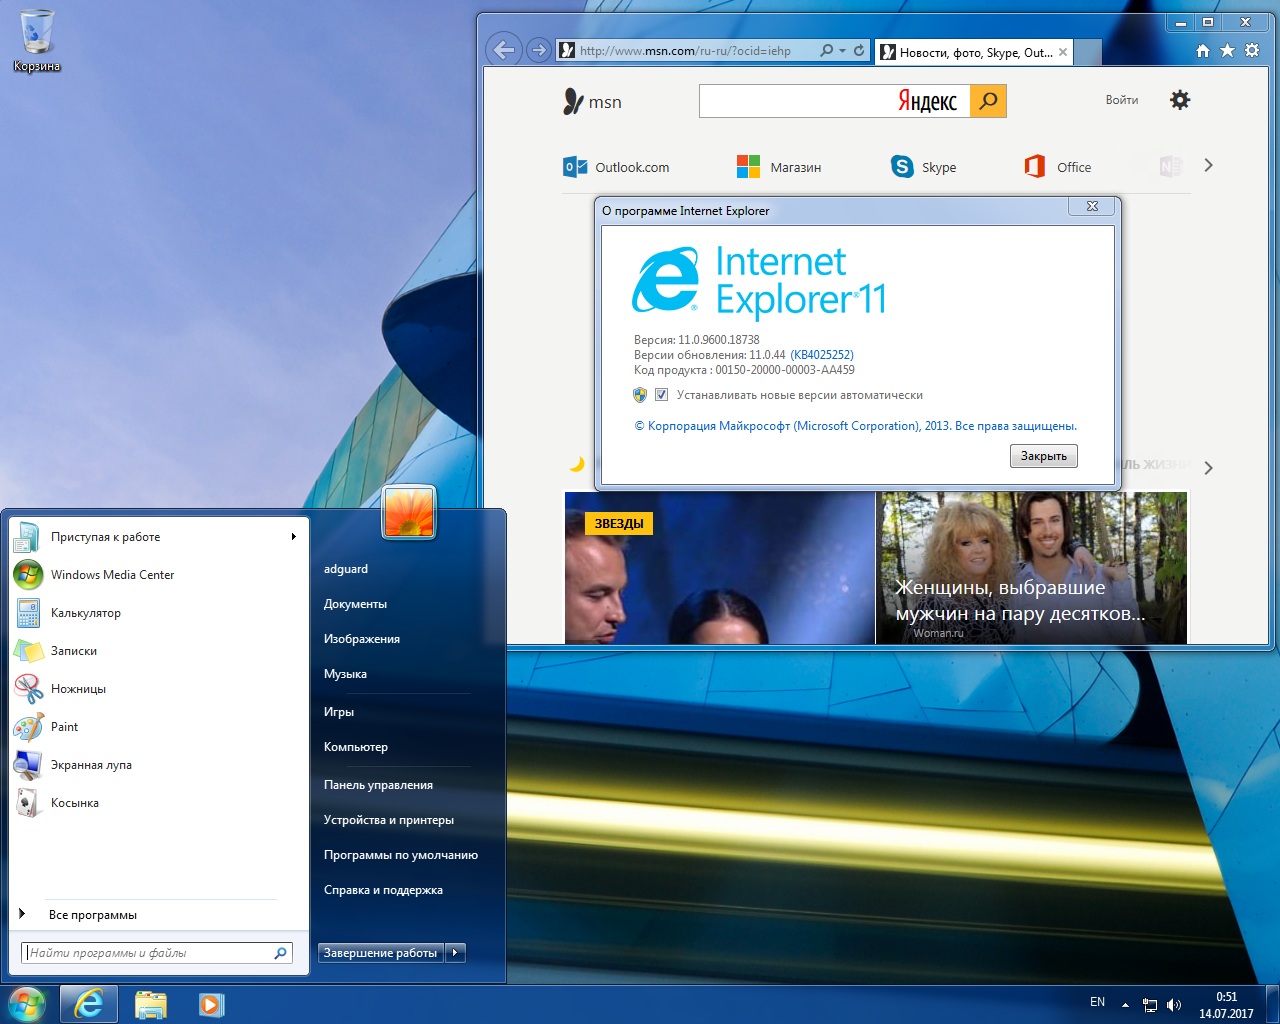Open the Женщины, выбравшие мужчин article

(1032, 567)
